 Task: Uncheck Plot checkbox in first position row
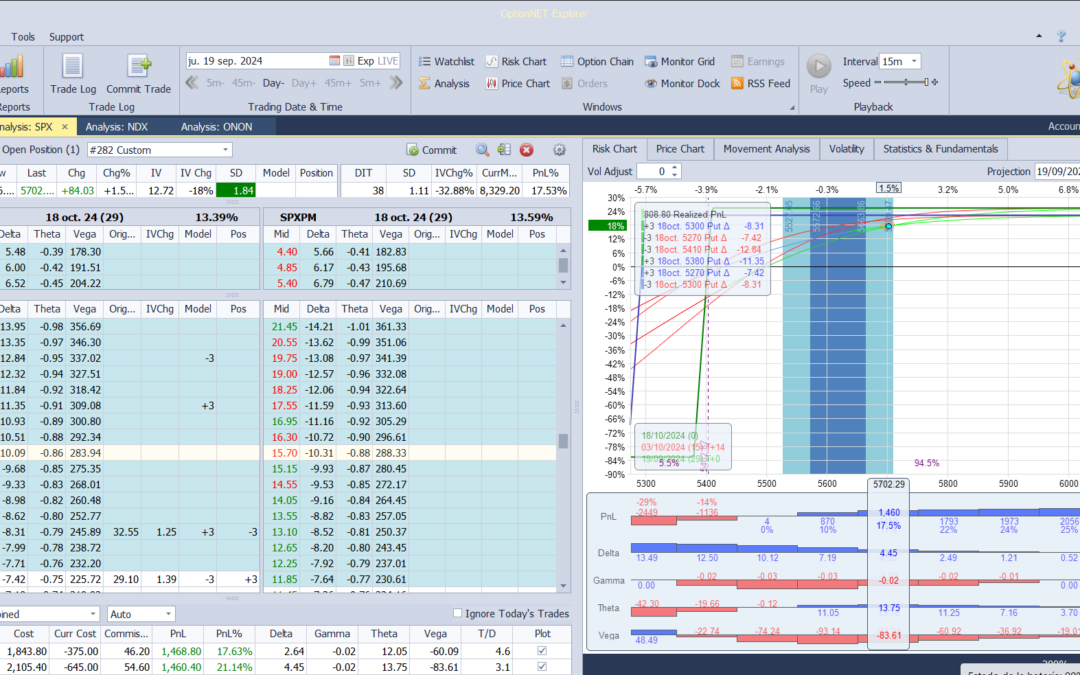tap(542, 651)
